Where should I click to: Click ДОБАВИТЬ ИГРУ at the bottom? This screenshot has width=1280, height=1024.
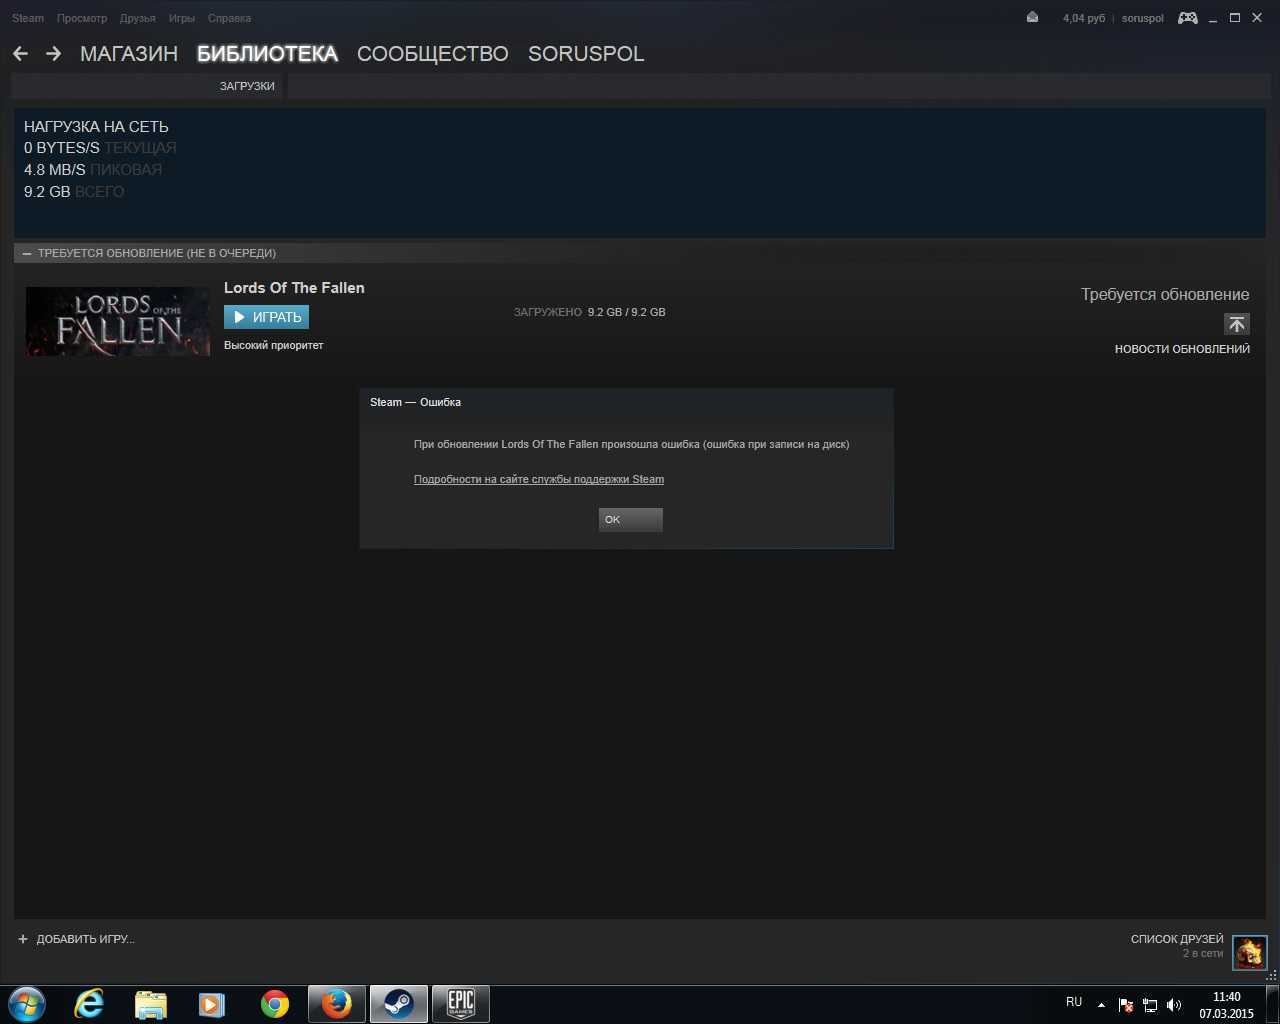tap(76, 939)
